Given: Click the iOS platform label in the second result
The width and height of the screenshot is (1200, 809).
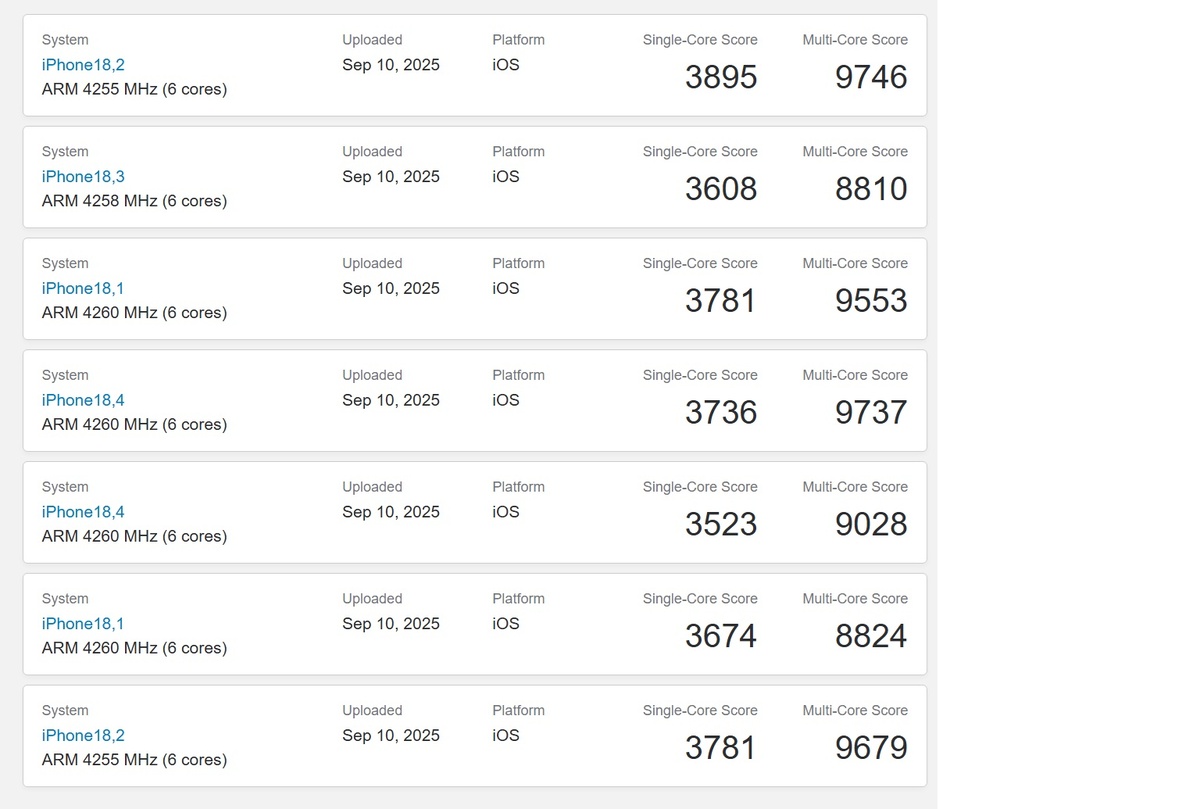Looking at the screenshot, I should click(506, 176).
